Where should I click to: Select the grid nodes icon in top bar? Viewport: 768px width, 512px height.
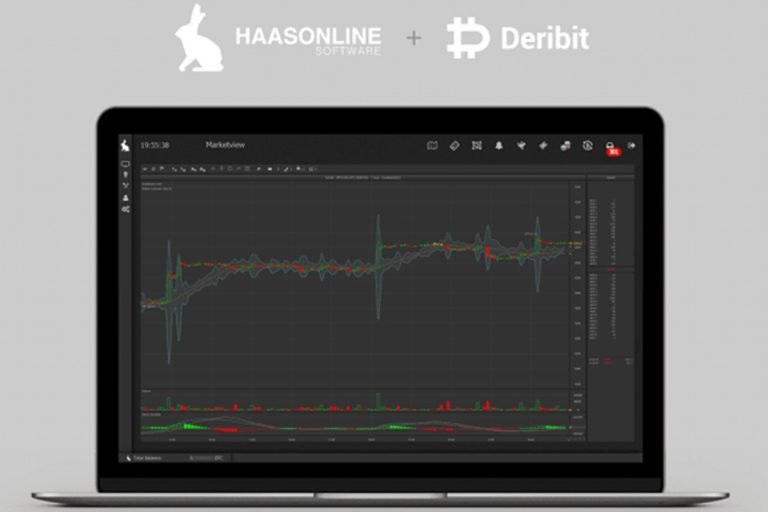(x=477, y=146)
